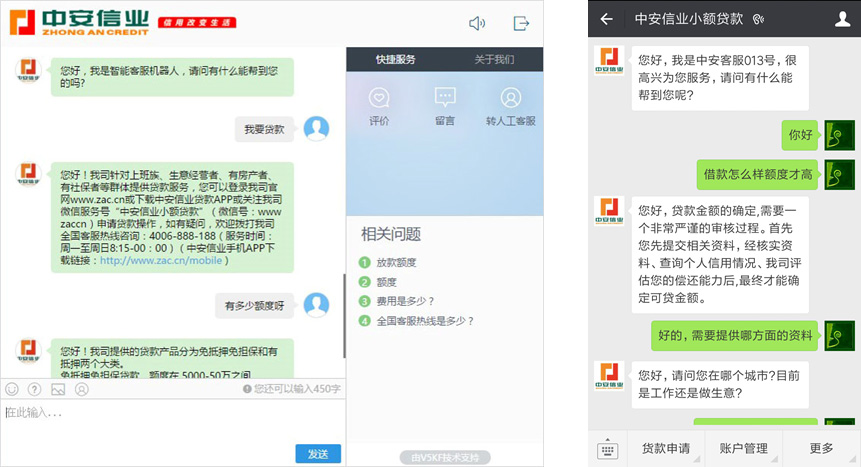Click the exit chat icon in header

(x=520, y=23)
